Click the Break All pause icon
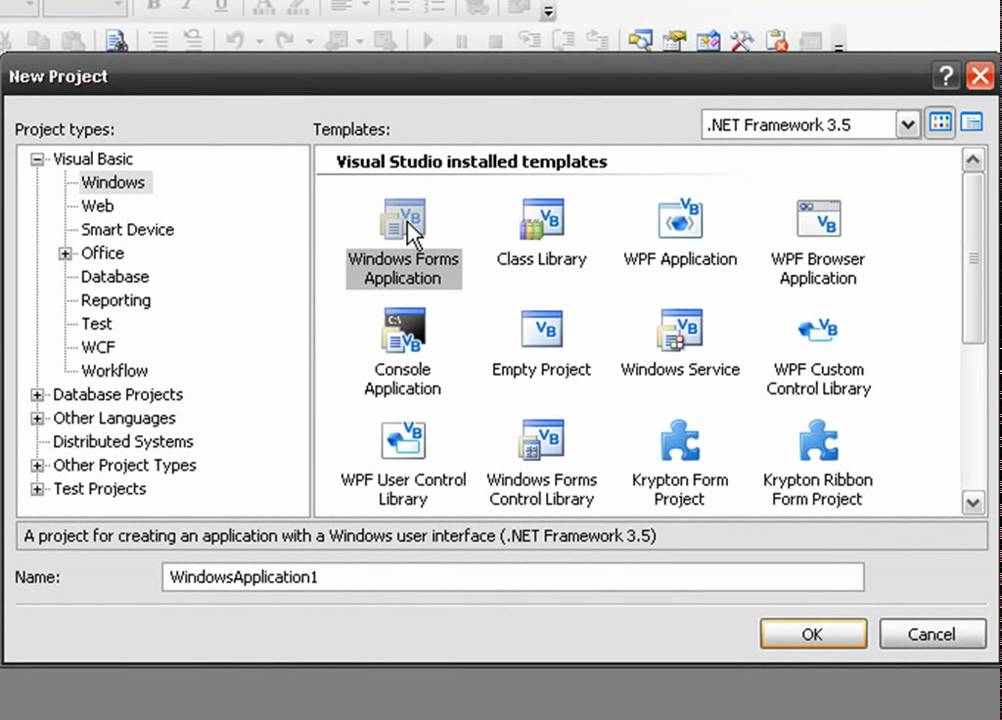Screen dimensions: 1002x720 tap(462, 42)
